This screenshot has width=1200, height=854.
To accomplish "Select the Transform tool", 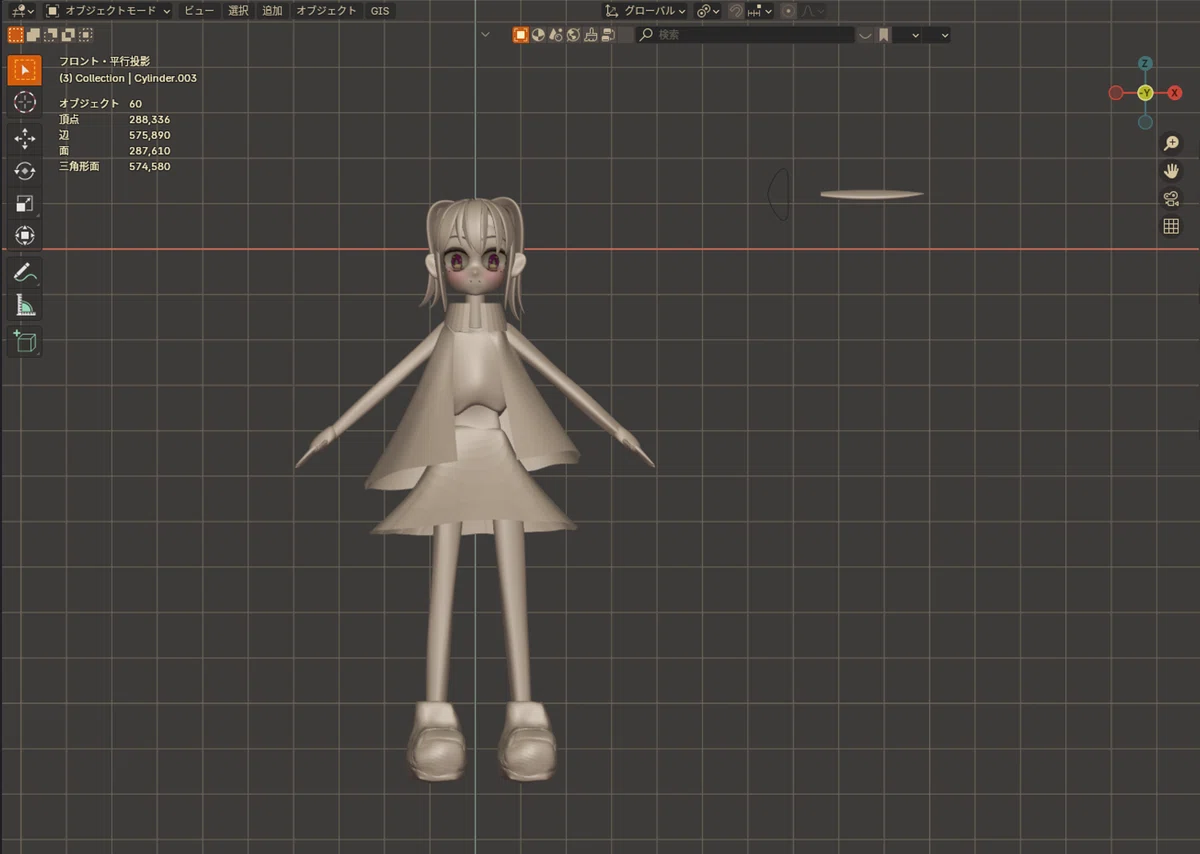I will 25,235.
